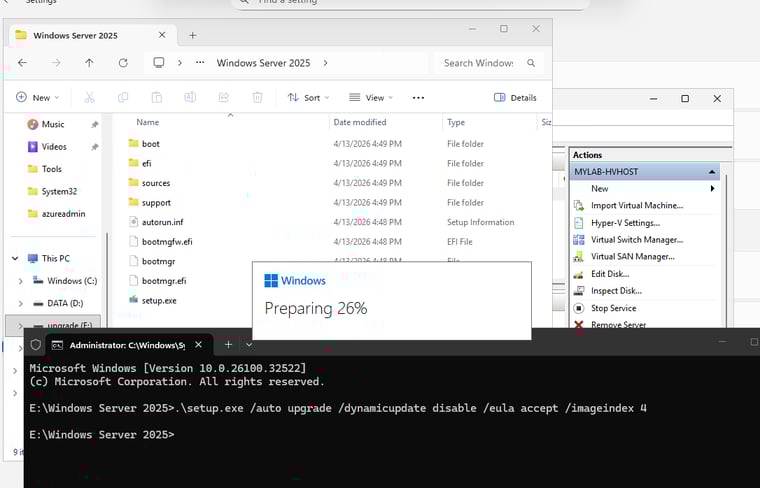The image size is (760, 488).
Task: Click the Paste icon in Explorer toolbar
Action: 157,97
